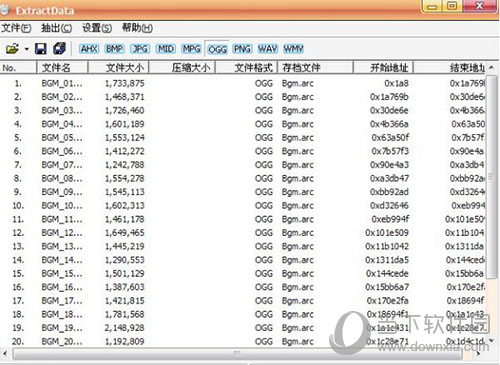Screen dimensions: 500x365
Task: Click start address 0x101e509
Action: click(387, 233)
